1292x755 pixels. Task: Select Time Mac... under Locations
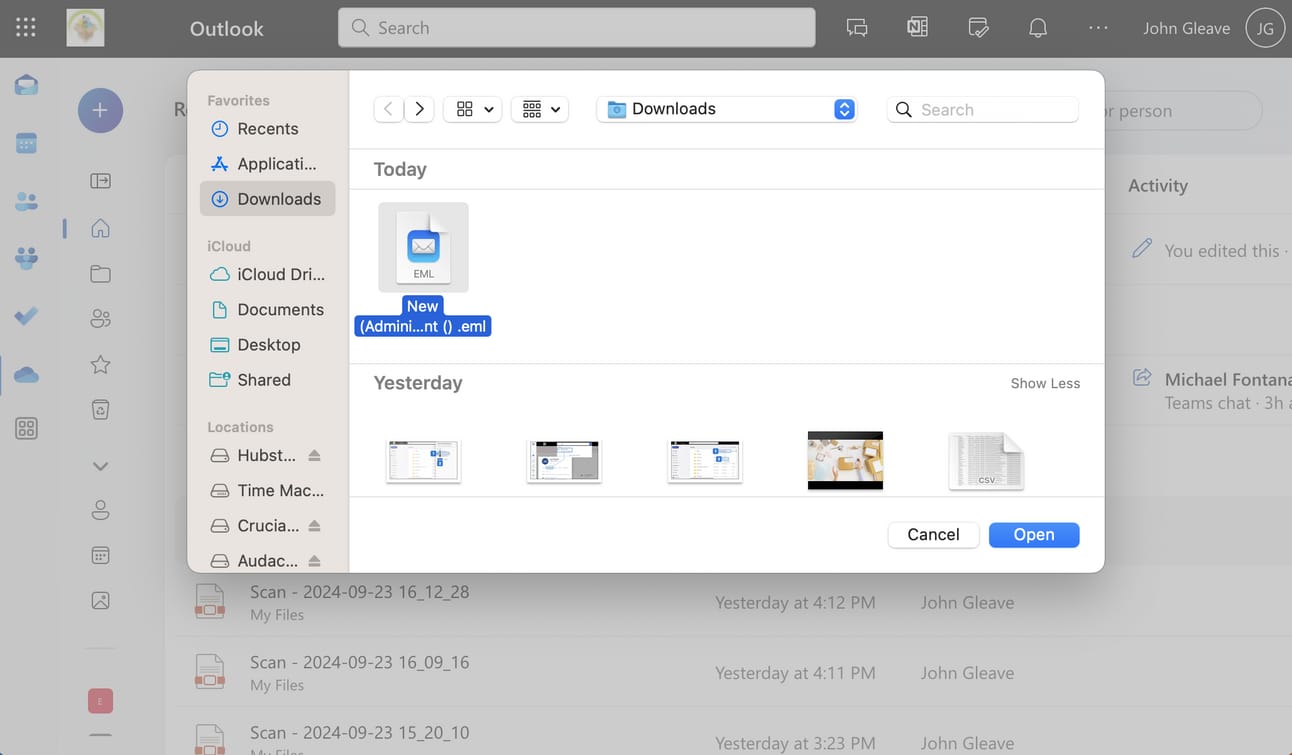point(267,490)
